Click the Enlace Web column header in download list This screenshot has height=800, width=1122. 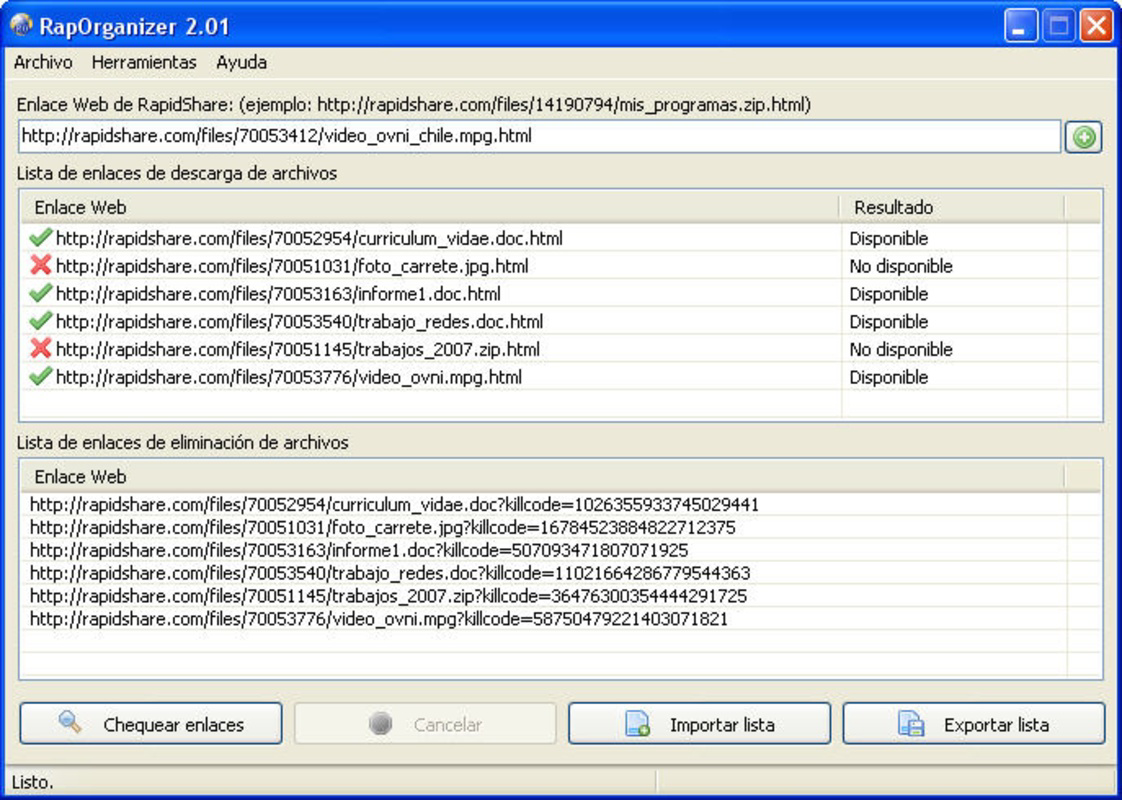(x=430, y=208)
